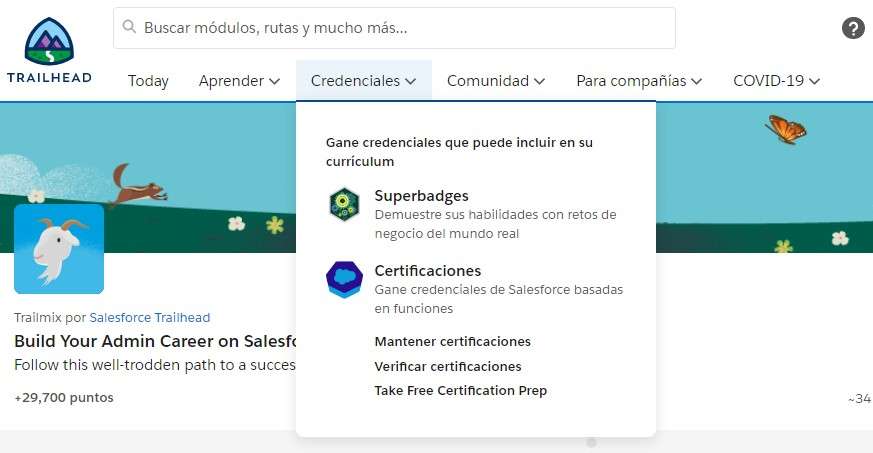Select Superbadges in the Credenciales menu
Screen dimensions: 873x453
point(421,196)
